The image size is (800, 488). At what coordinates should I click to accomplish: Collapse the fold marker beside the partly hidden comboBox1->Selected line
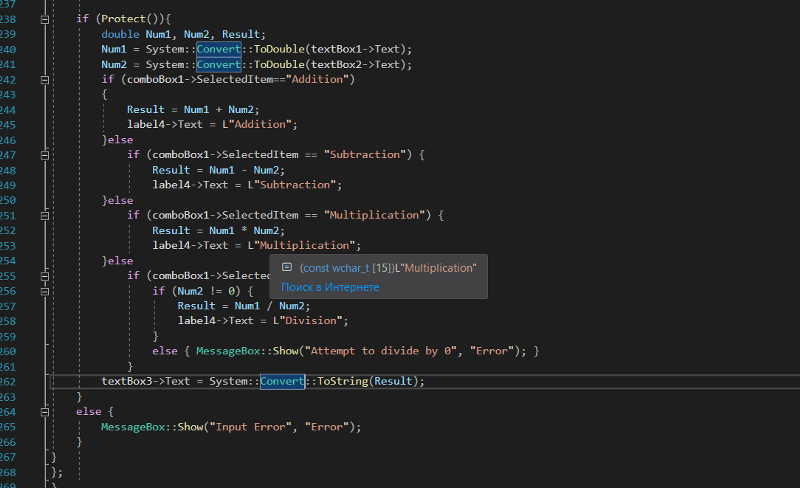[x=45, y=276]
